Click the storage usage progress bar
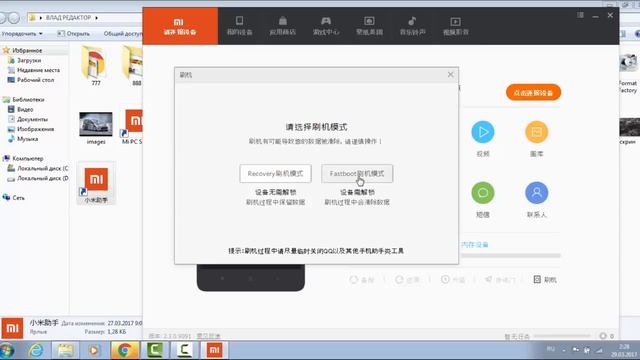 [510, 256]
